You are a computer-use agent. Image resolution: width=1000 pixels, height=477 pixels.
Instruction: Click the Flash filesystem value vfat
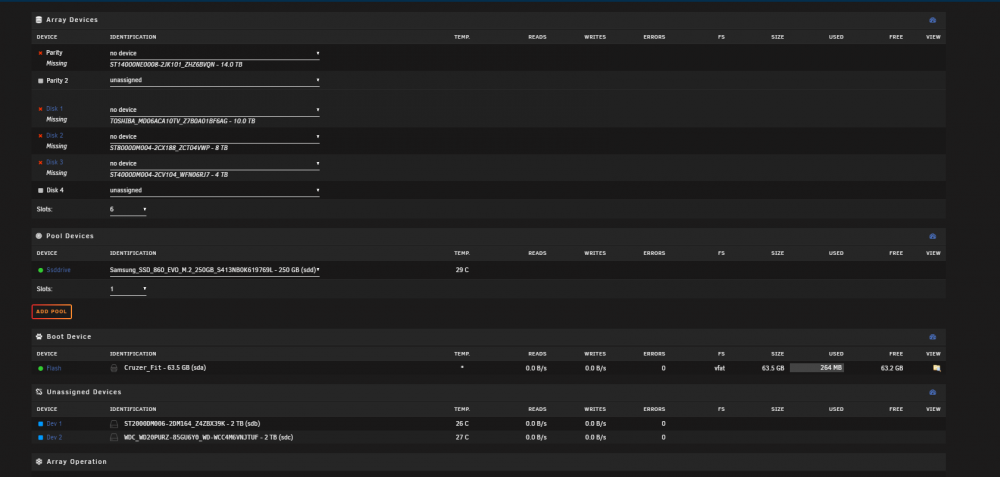pos(719,369)
